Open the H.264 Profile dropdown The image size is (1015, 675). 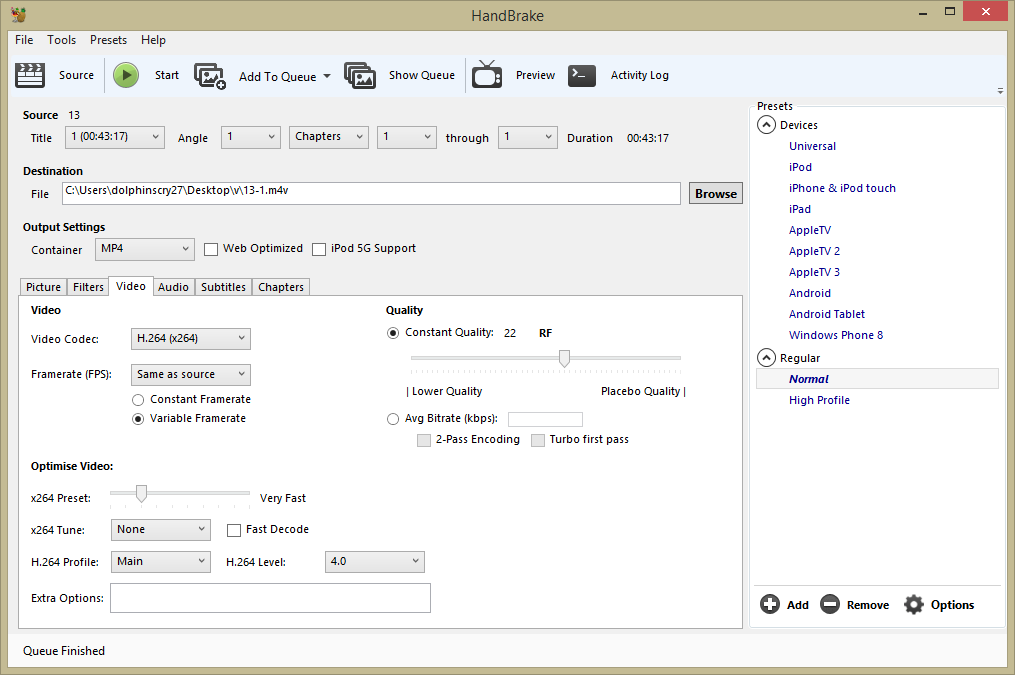tap(161, 562)
